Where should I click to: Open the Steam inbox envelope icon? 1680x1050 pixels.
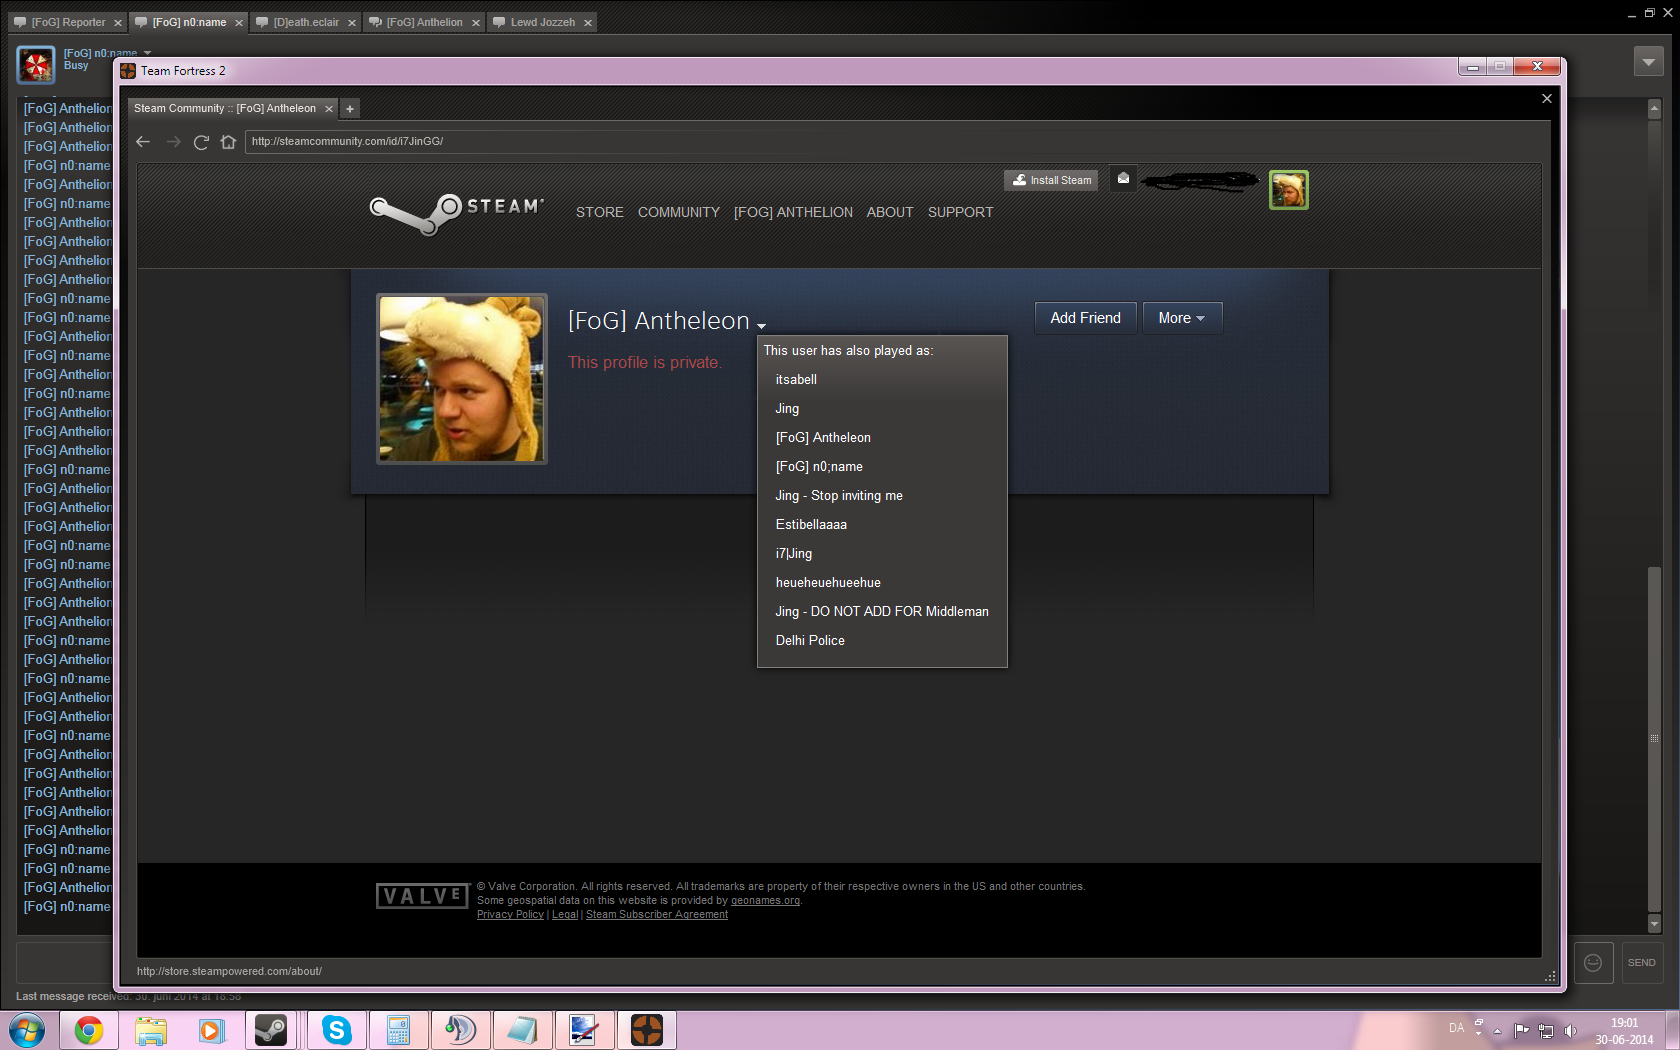tap(1123, 179)
